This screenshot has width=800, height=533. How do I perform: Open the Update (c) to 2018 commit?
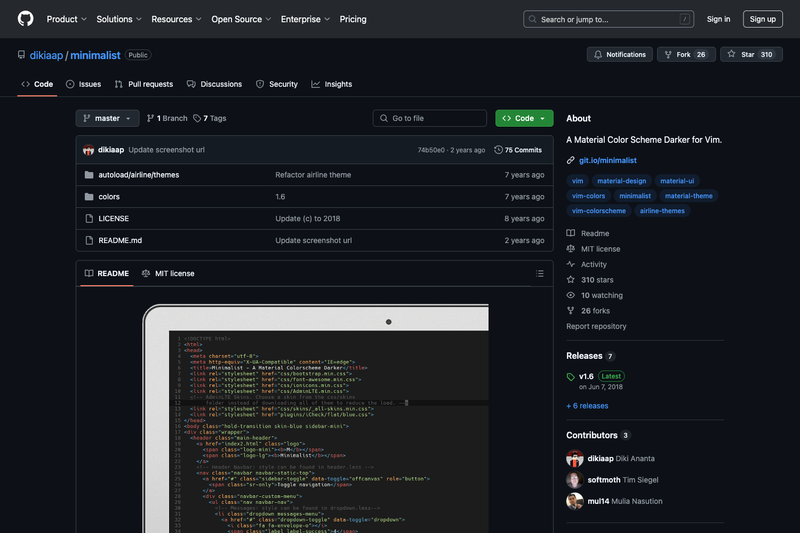(308, 219)
